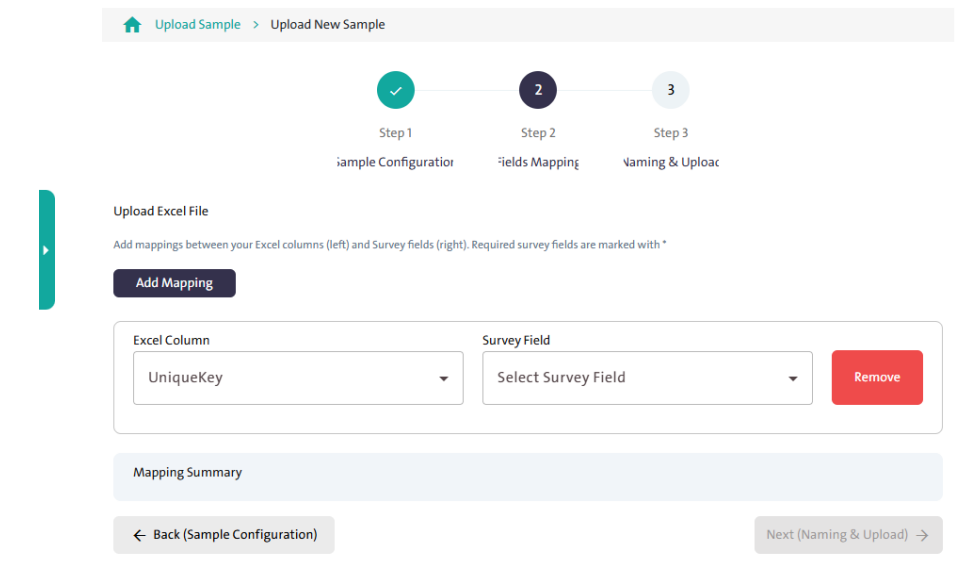Click the Fields Mapping step label
The width and height of the screenshot is (962, 561).
coord(538,162)
